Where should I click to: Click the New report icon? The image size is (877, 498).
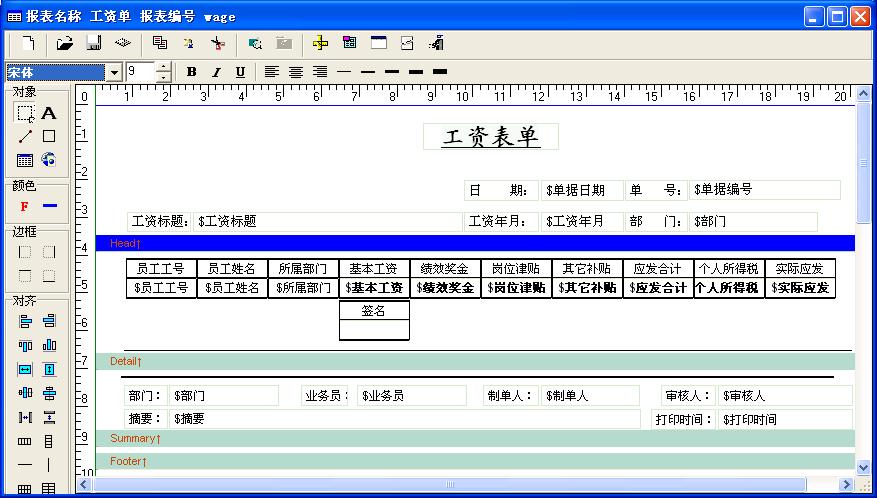(29, 43)
